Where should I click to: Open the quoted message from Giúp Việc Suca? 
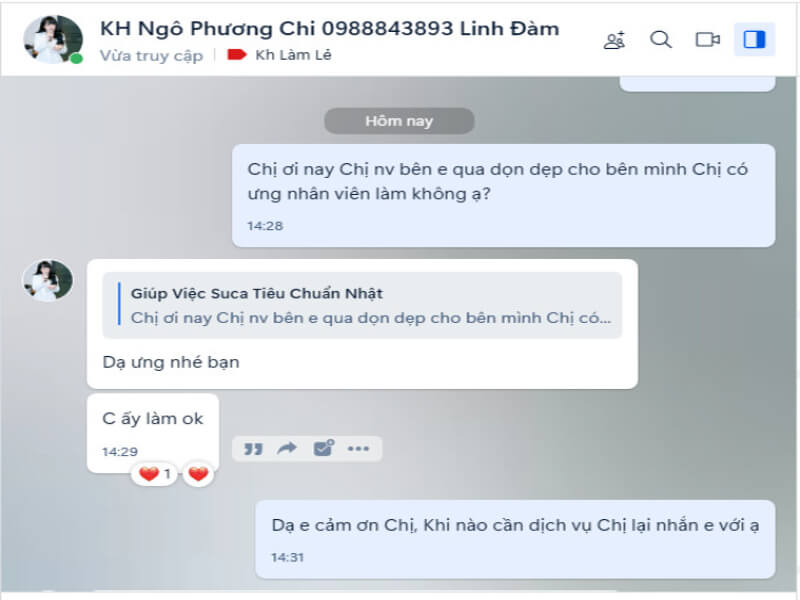(x=362, y=305)
